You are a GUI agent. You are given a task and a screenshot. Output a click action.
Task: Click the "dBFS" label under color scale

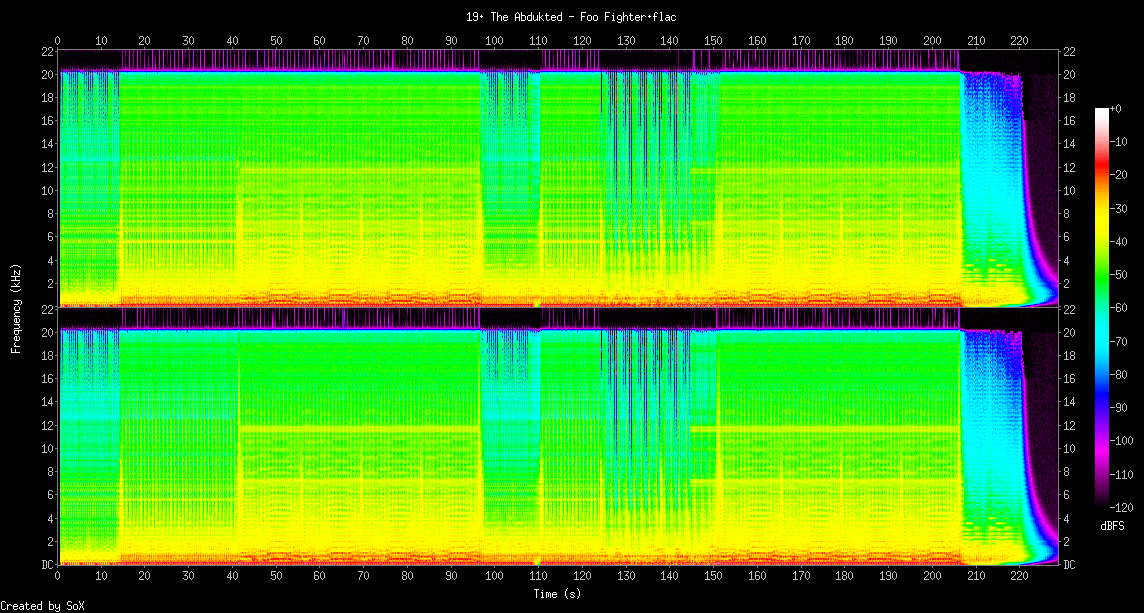(1112, 526)
